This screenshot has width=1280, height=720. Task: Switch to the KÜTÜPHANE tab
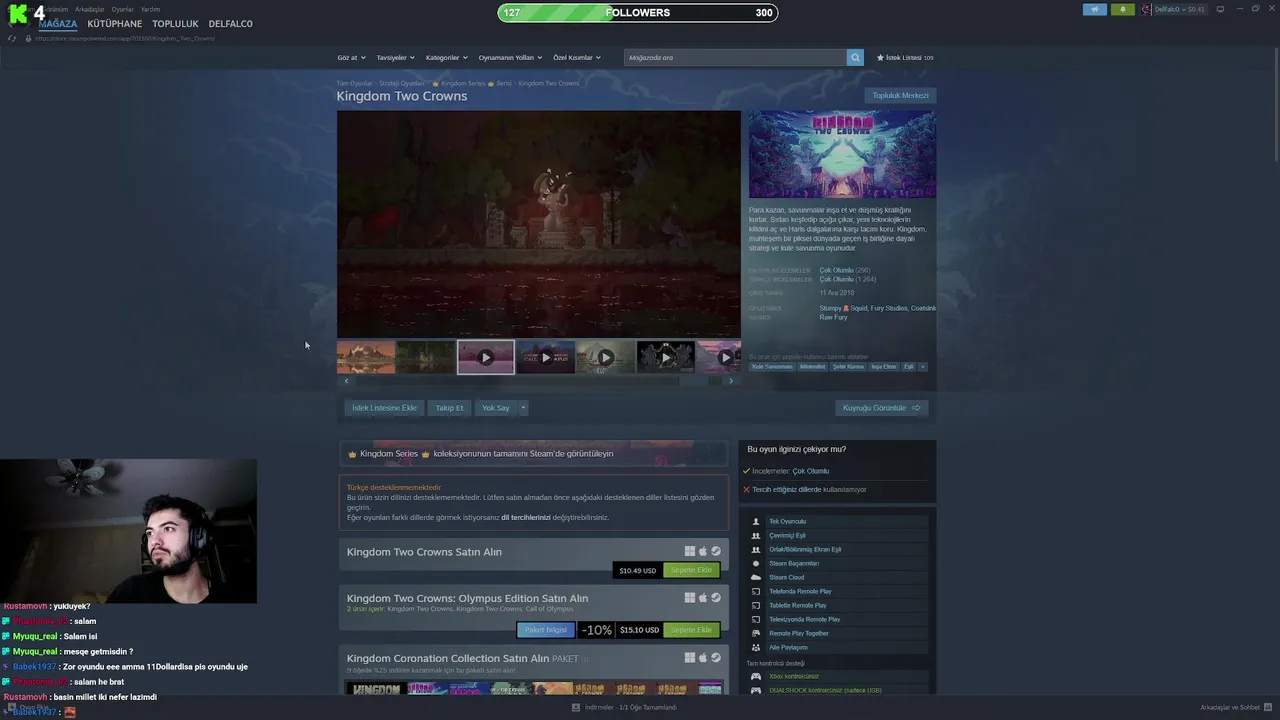tap(115, 24)
